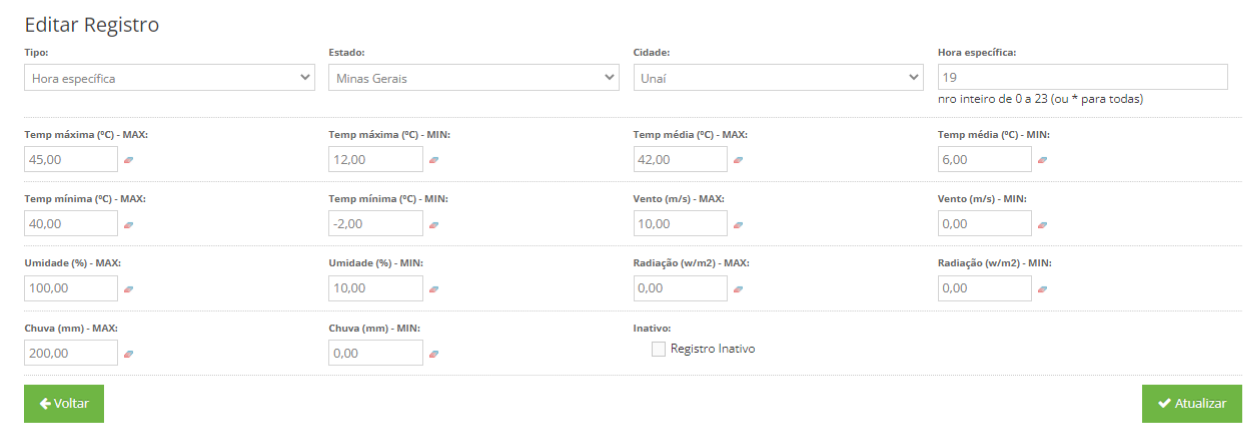Click eraser icon beside Temp máxima MAX
This screenshot has width=1252, height=434.
(x=129, y=160)
